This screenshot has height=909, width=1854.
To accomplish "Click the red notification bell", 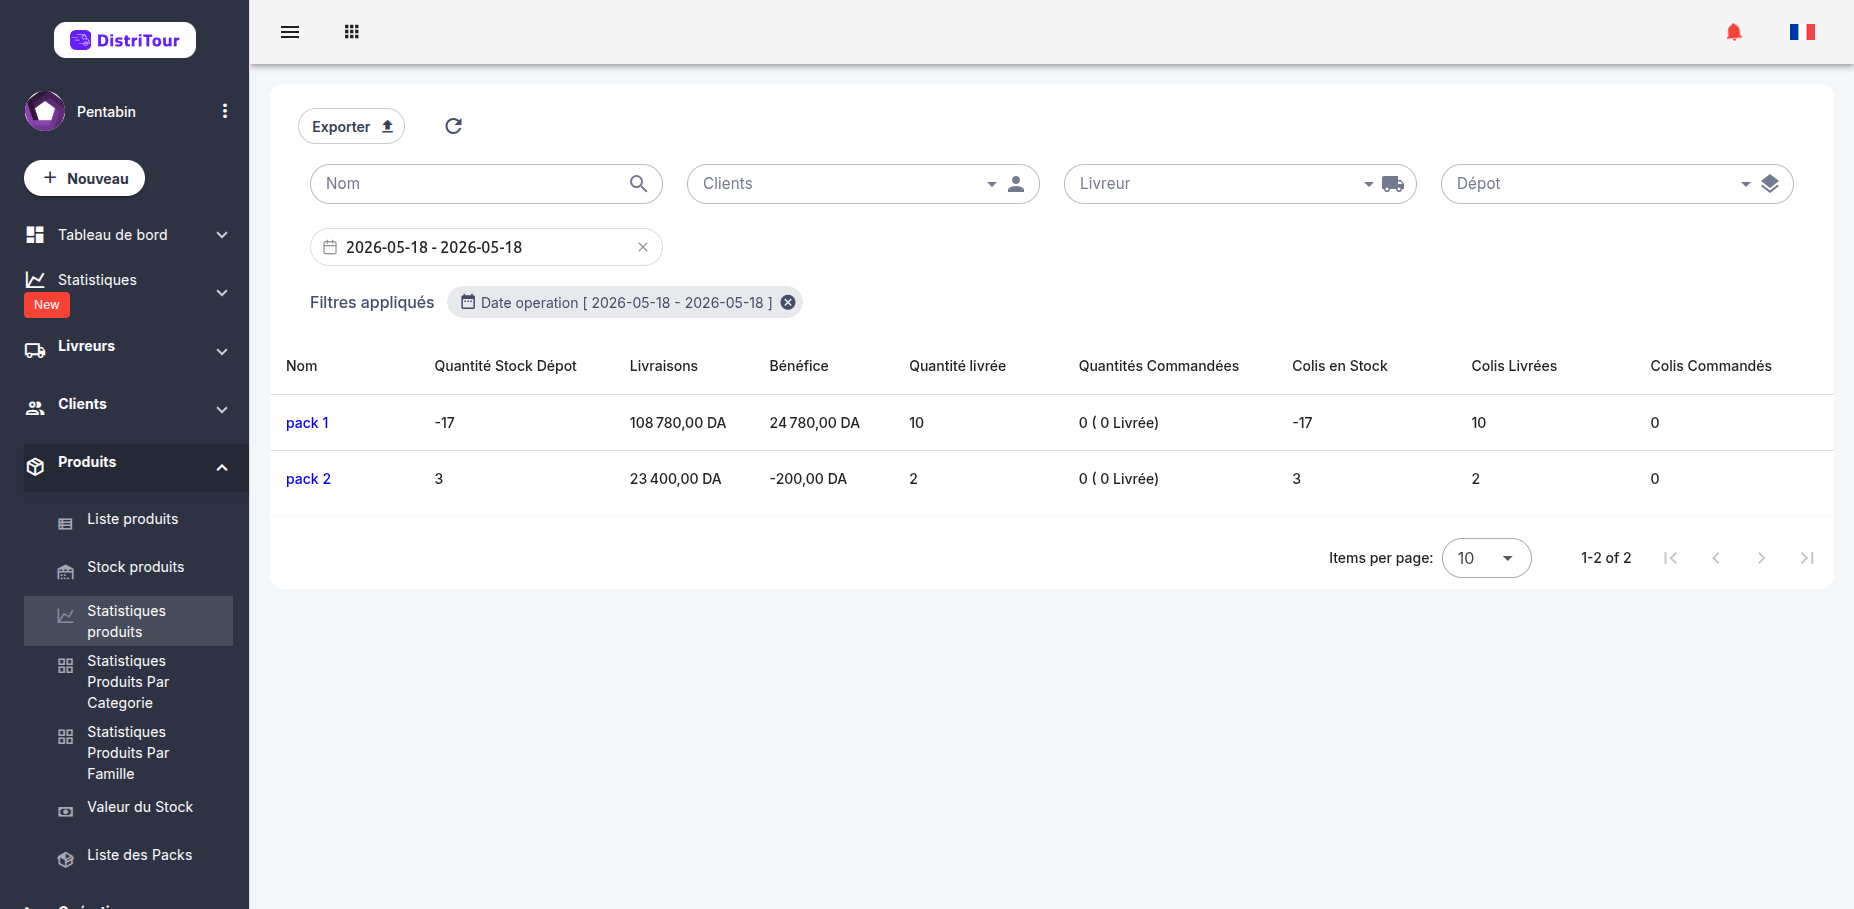I will click(1734, 32).
